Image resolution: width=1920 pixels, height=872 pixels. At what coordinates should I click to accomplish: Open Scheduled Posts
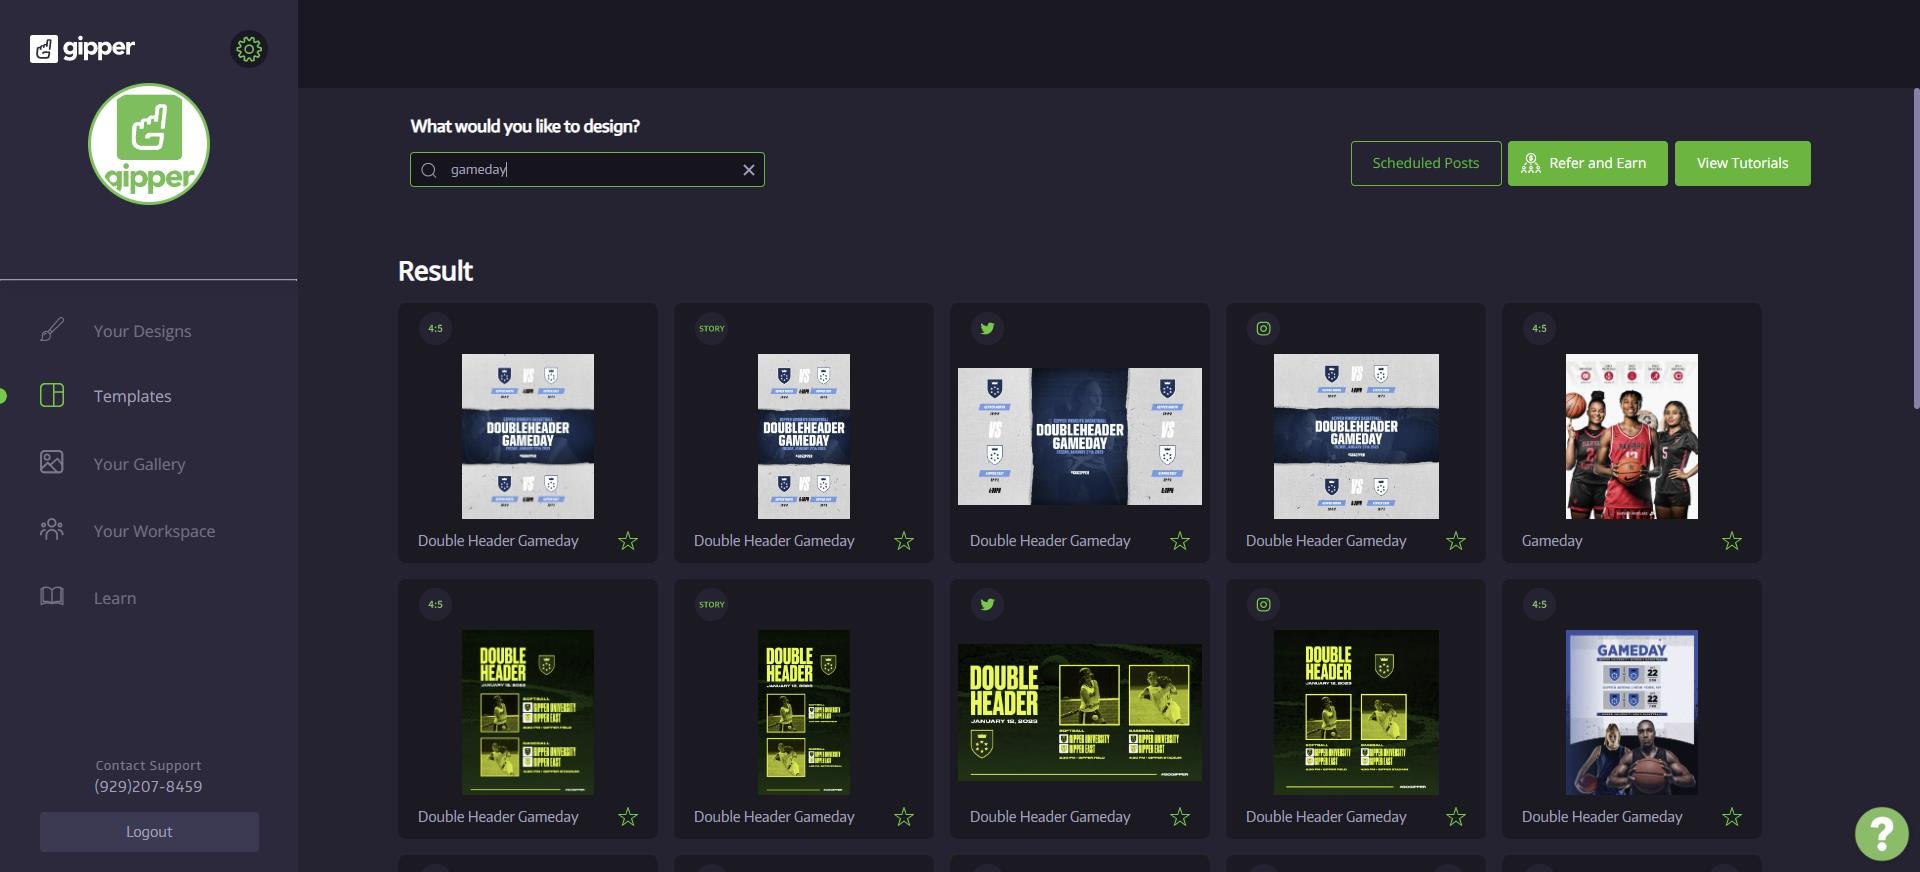tap(1425, 163)
